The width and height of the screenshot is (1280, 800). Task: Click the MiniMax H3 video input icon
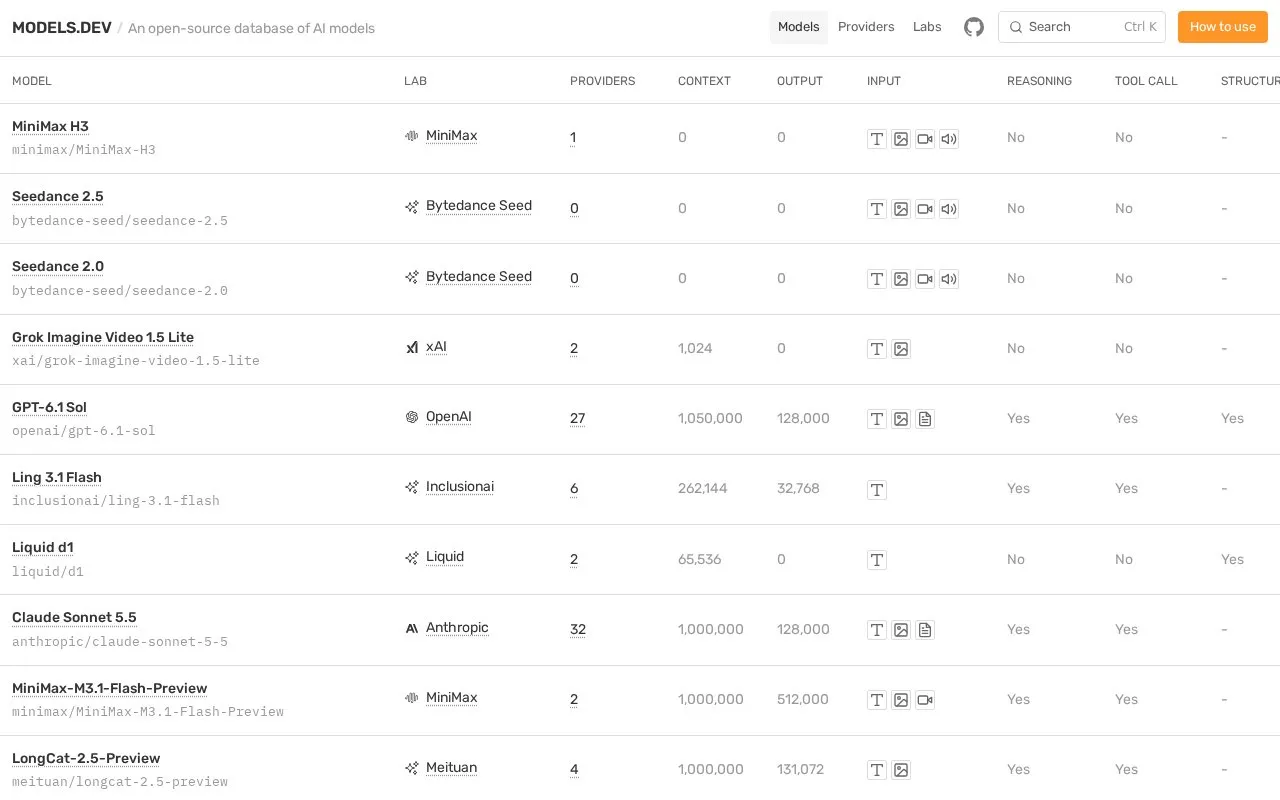pos(925,139)
